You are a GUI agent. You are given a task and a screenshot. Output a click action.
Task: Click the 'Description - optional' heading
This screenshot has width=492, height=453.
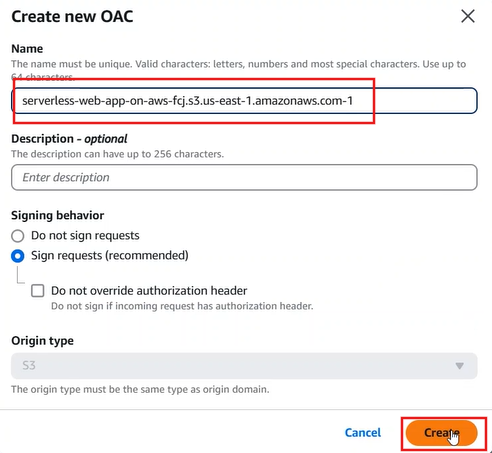click(69, 139)
